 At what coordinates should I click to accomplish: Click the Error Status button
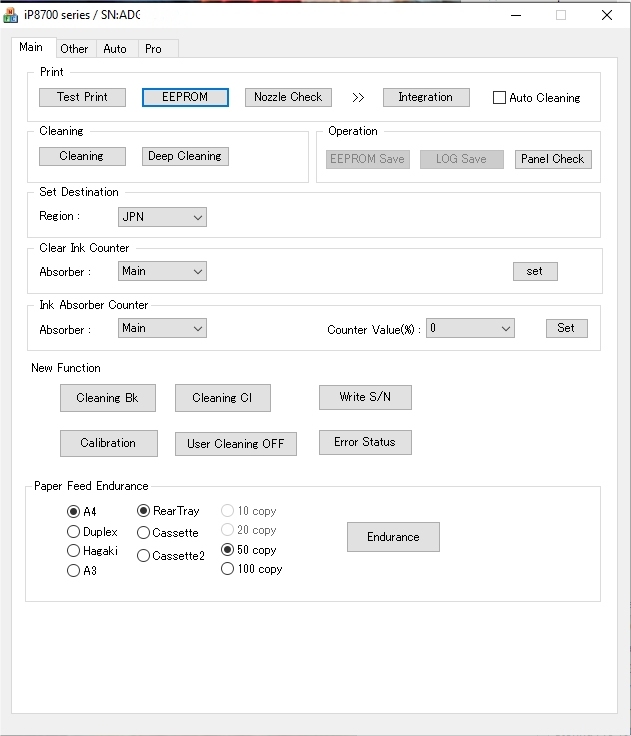pyautogui.click(x=365, y=442)
